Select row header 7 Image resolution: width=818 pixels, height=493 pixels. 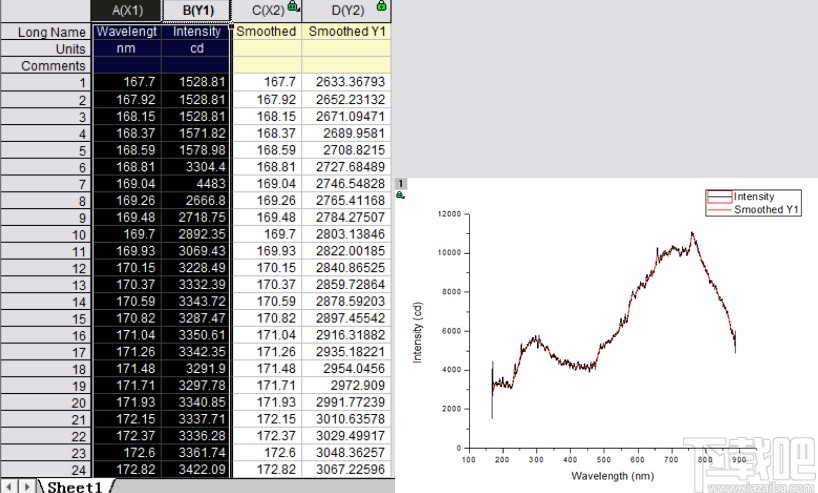coord(46,184)
